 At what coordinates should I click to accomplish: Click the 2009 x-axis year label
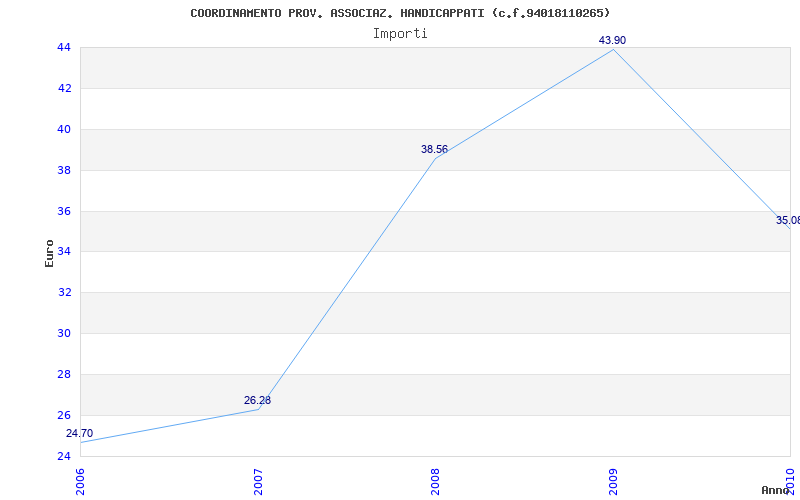point(613,482)
